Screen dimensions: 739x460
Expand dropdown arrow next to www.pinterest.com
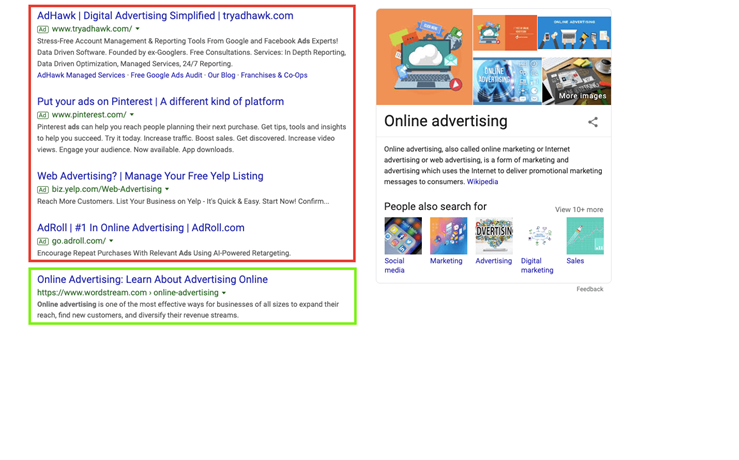[x=132, y=115]
